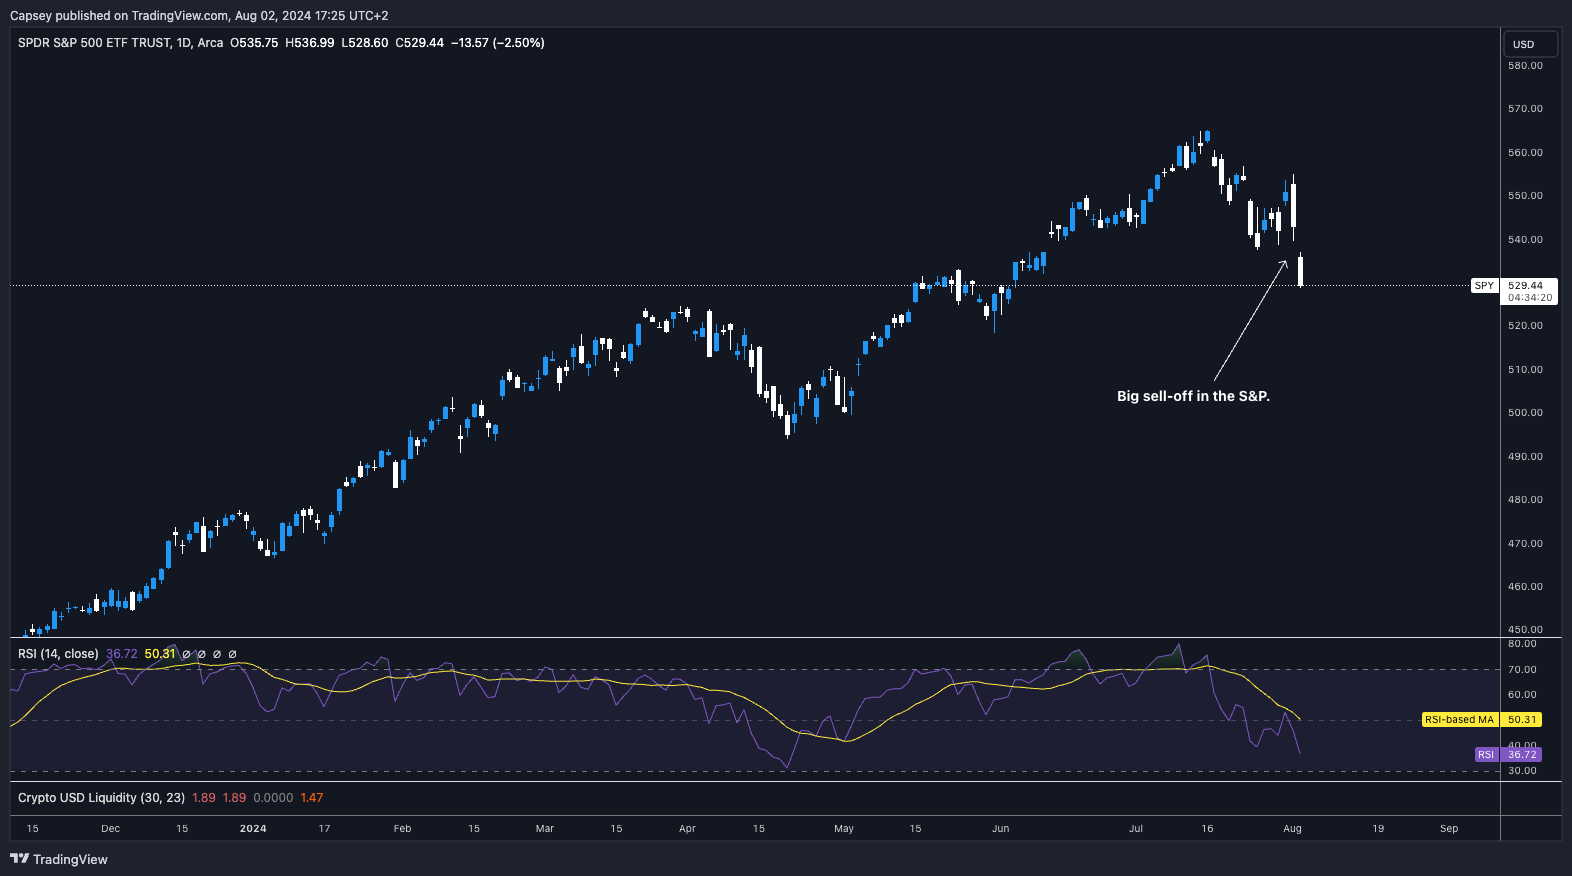Screen dimensions: 1572x876
Task: Click the 0.0000 value in liquidity legend
Action: (x=273, y=798)
